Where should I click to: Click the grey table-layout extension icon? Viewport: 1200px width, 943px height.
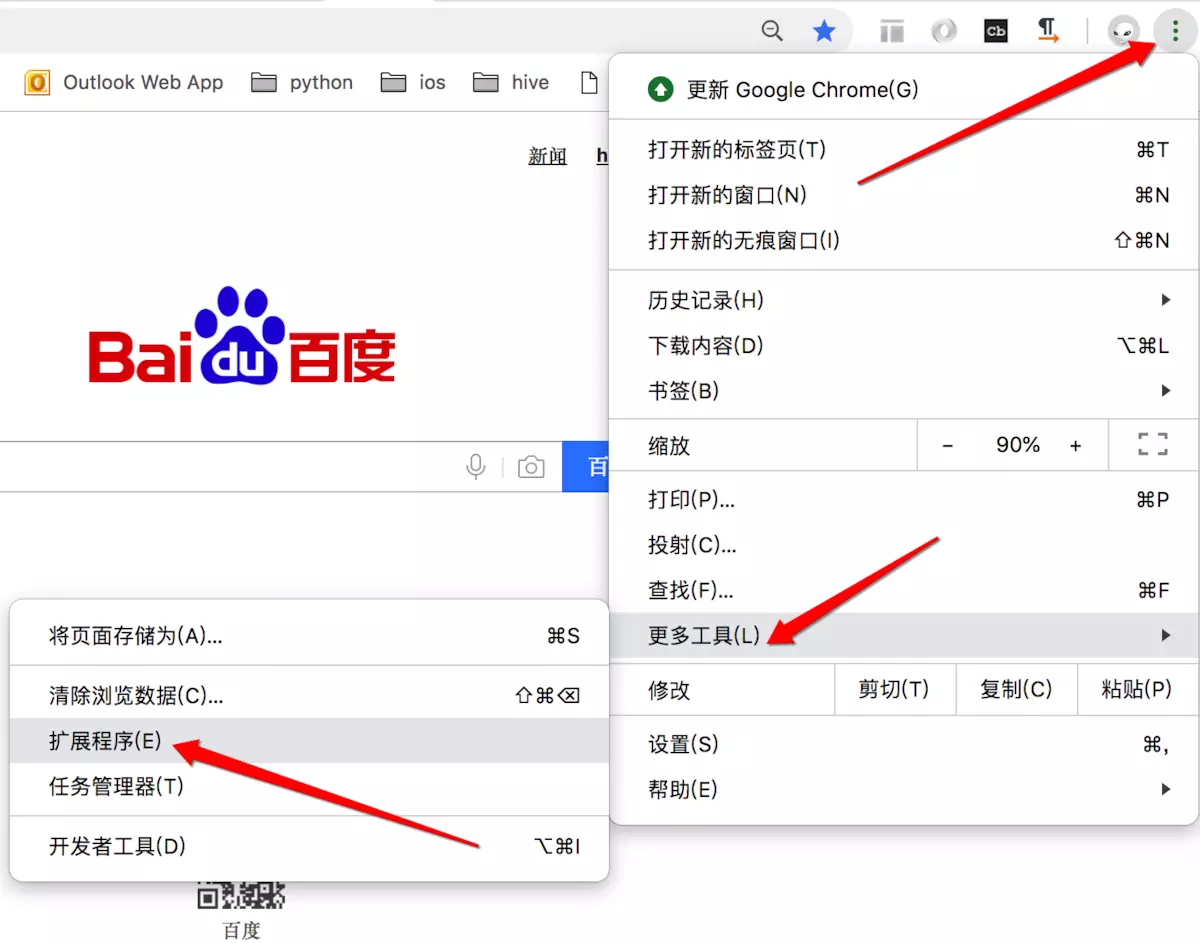coord(892,32)
